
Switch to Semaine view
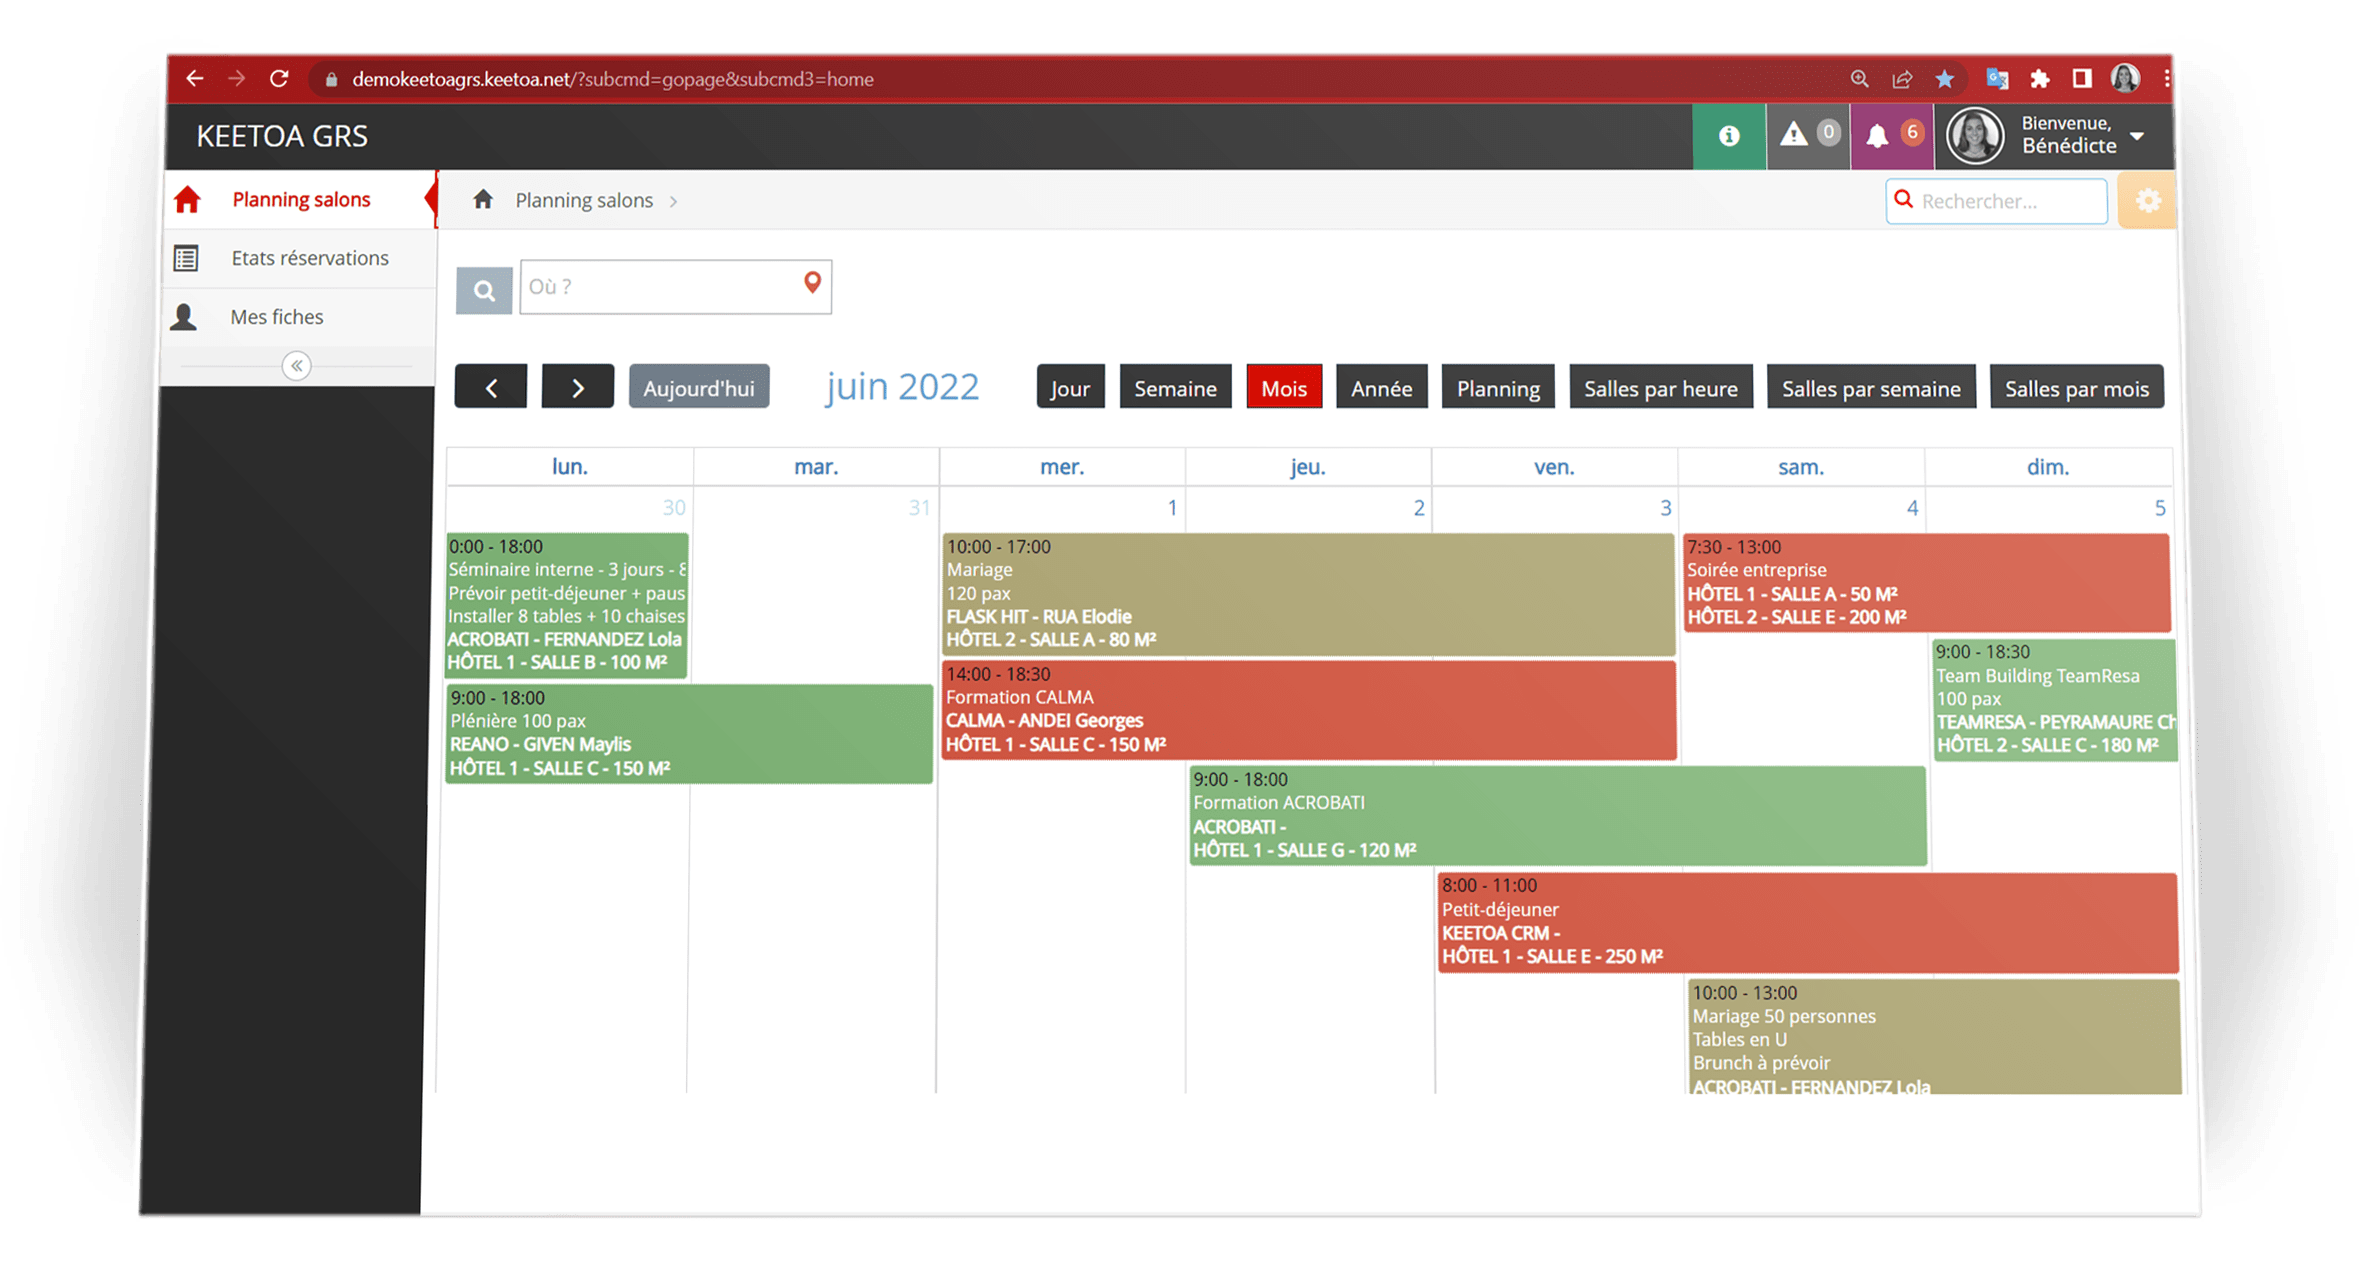tap(1175, 388)
